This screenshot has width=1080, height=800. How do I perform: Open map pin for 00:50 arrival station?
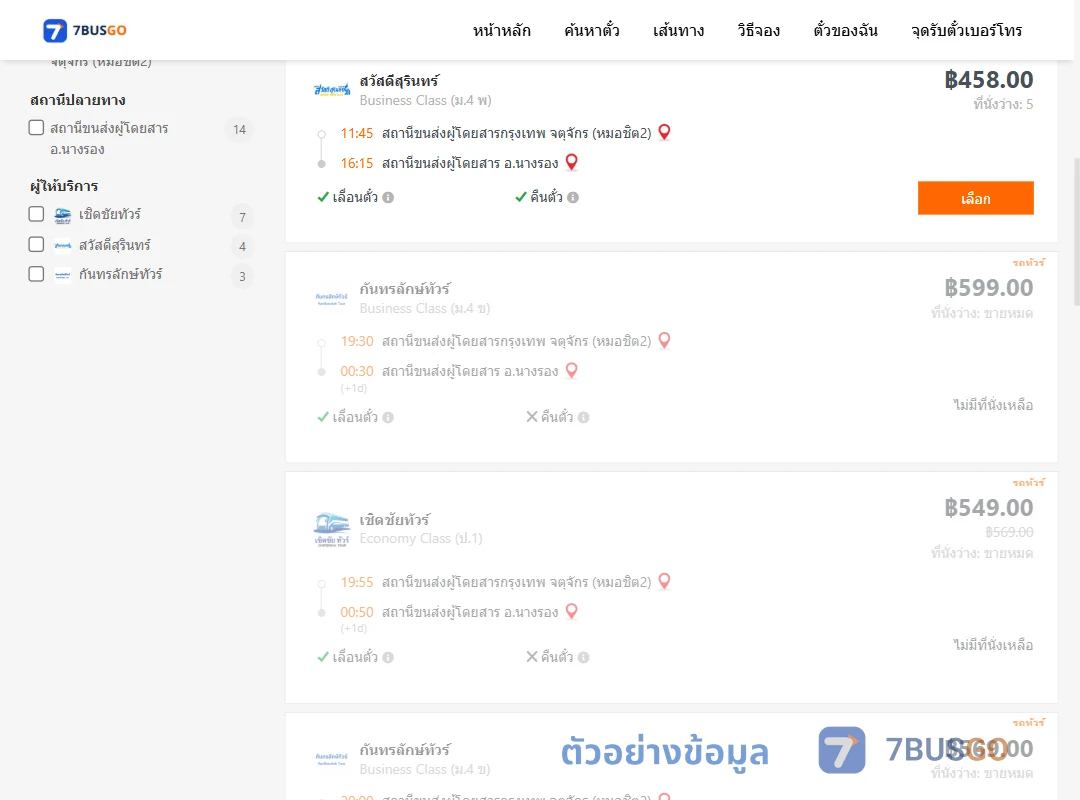pyautogui.click(x=572, y=611)
